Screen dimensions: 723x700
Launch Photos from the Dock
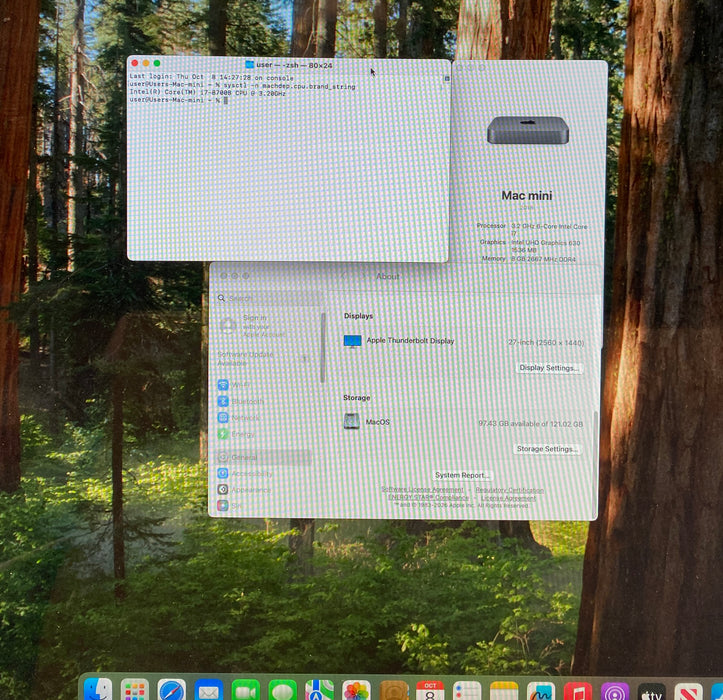[356, 690]
